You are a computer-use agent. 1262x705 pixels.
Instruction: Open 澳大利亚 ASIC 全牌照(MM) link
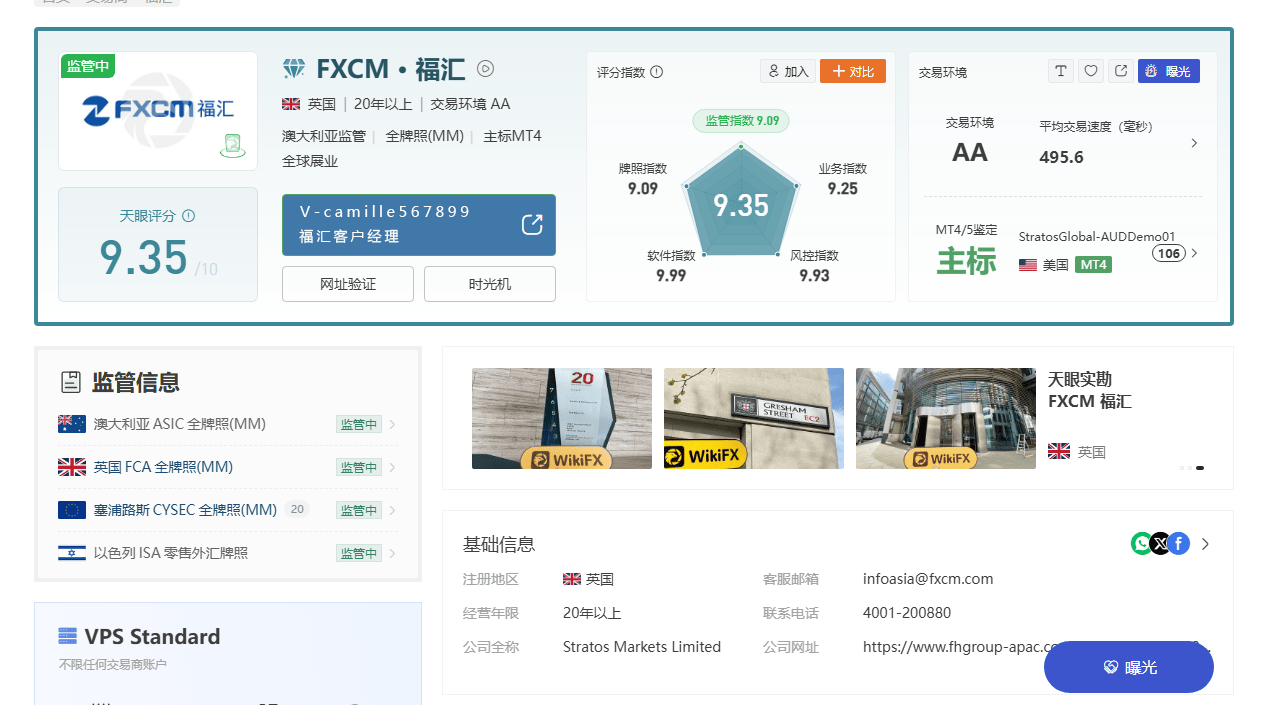[x=180, y=424]
